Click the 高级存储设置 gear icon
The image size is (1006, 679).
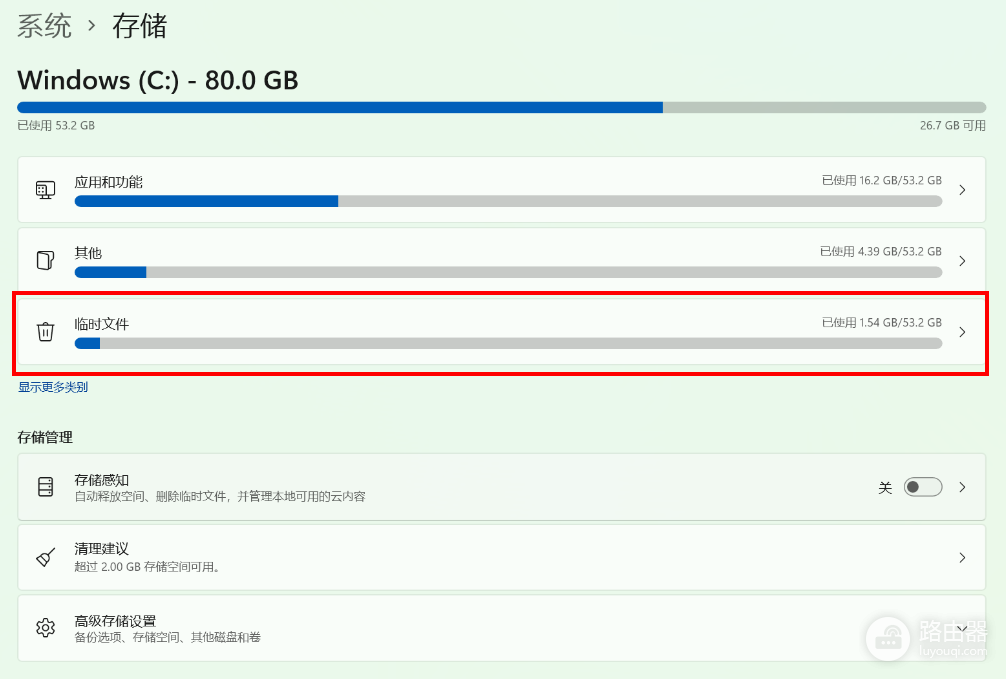click(46, 628)
